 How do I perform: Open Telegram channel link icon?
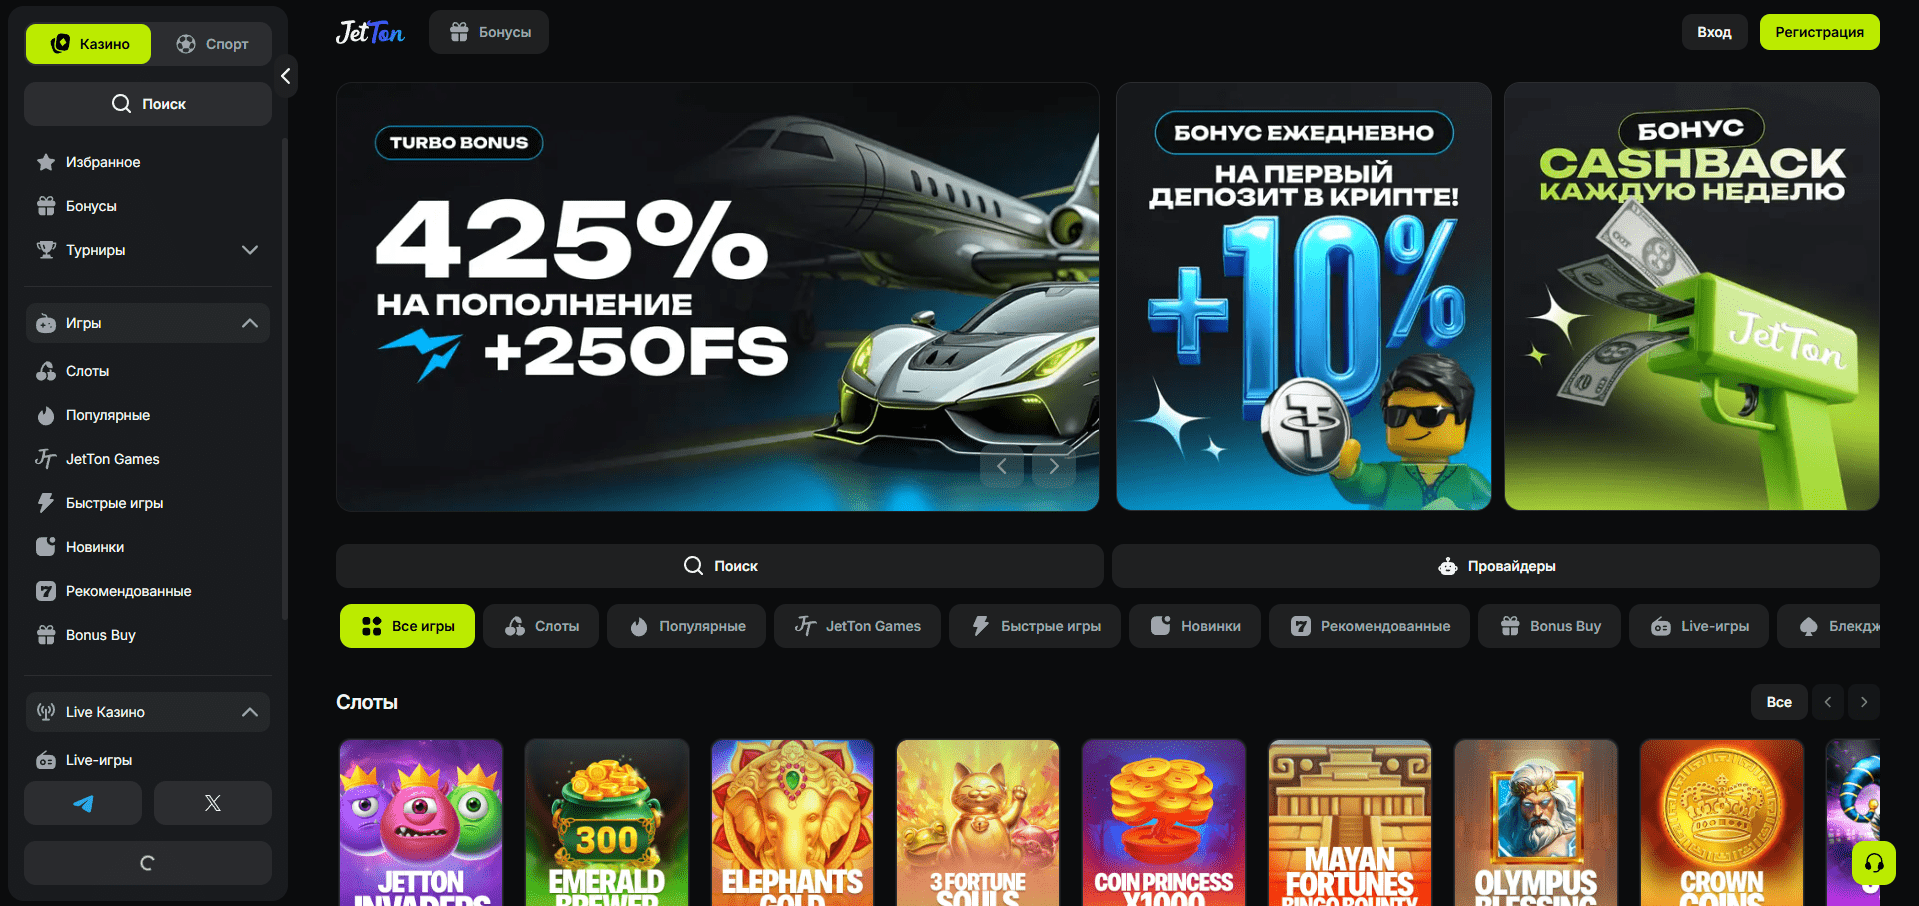(83, 803)
